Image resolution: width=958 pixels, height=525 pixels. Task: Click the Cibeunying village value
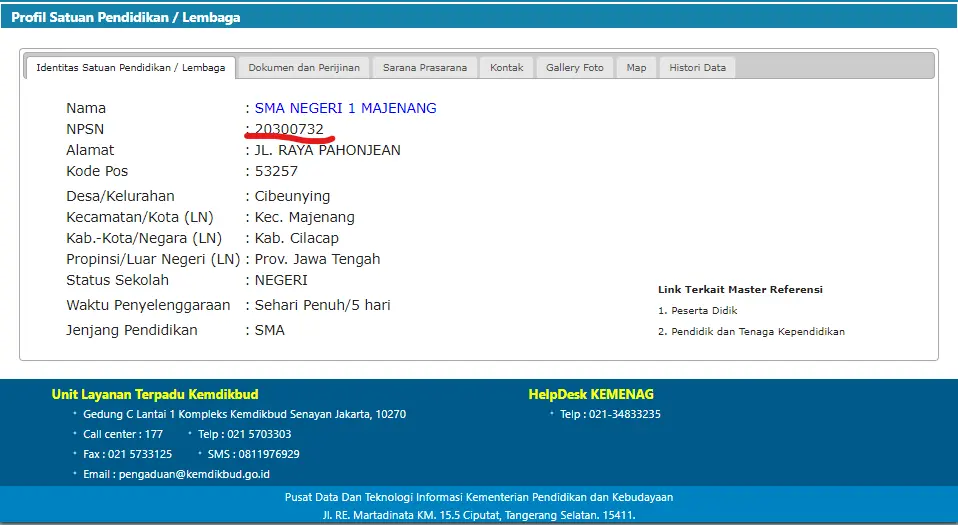(x=292, y=196)
